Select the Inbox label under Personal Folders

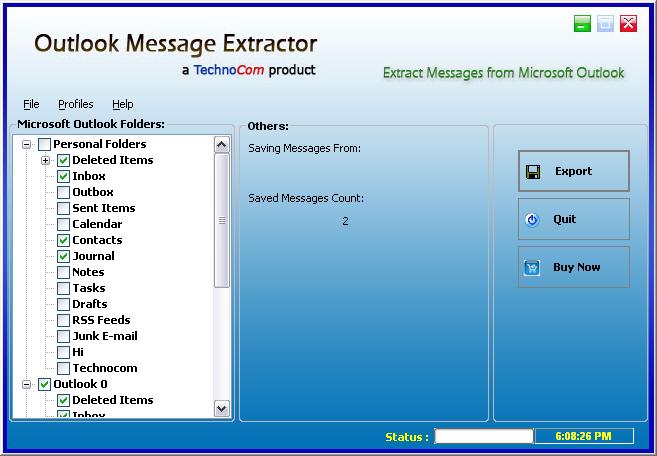tap(89, 176)
